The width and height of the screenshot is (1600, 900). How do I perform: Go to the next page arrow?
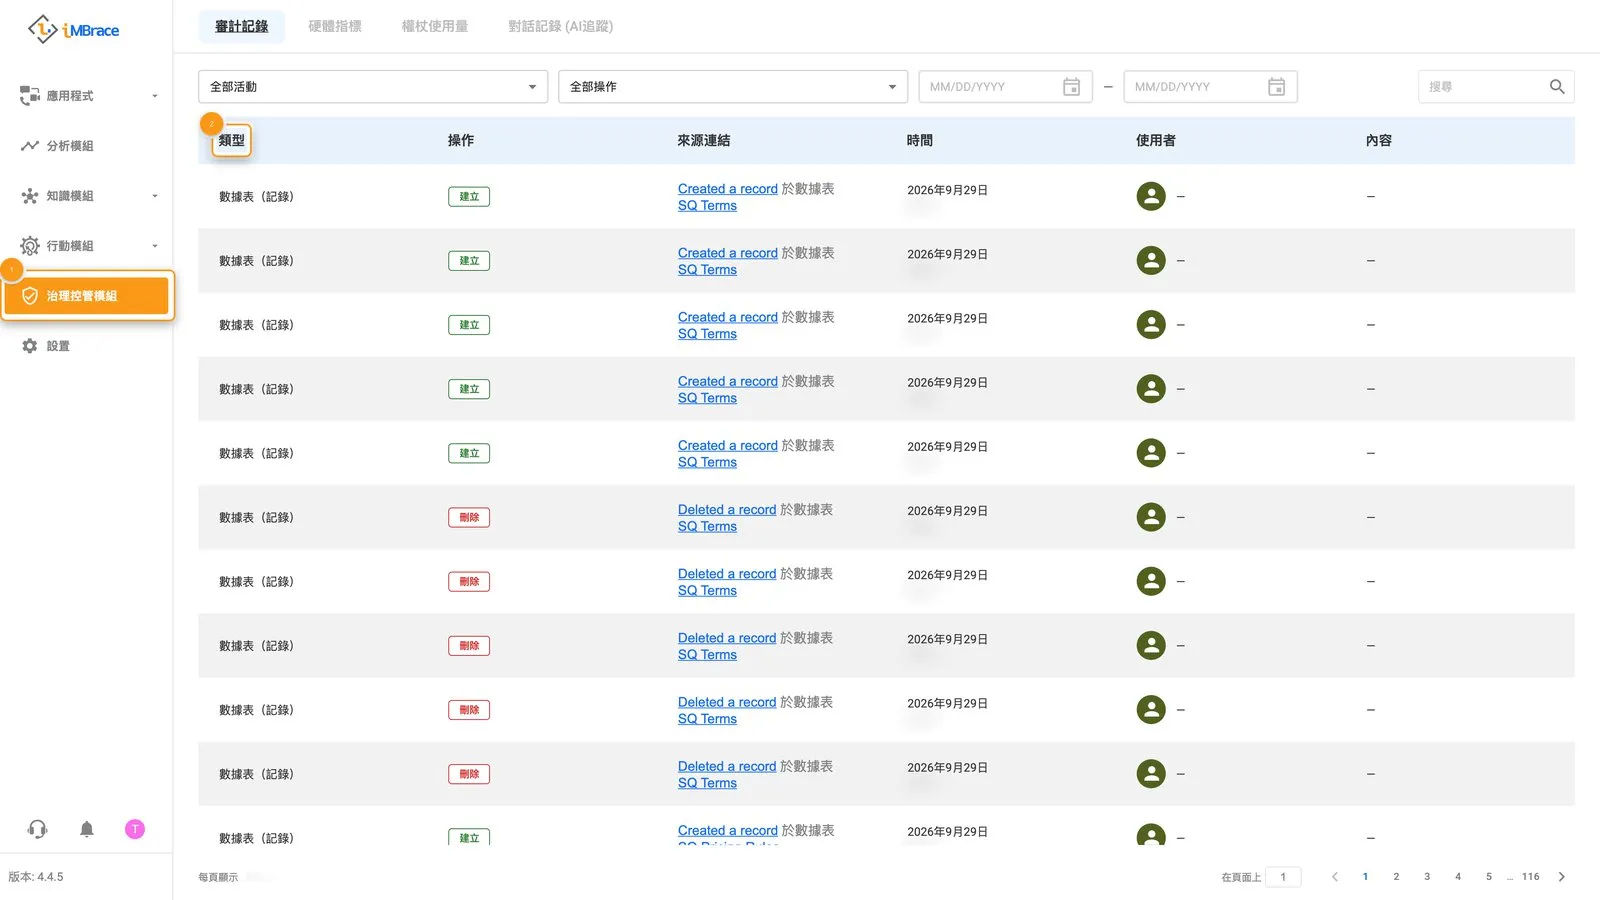1562,877
